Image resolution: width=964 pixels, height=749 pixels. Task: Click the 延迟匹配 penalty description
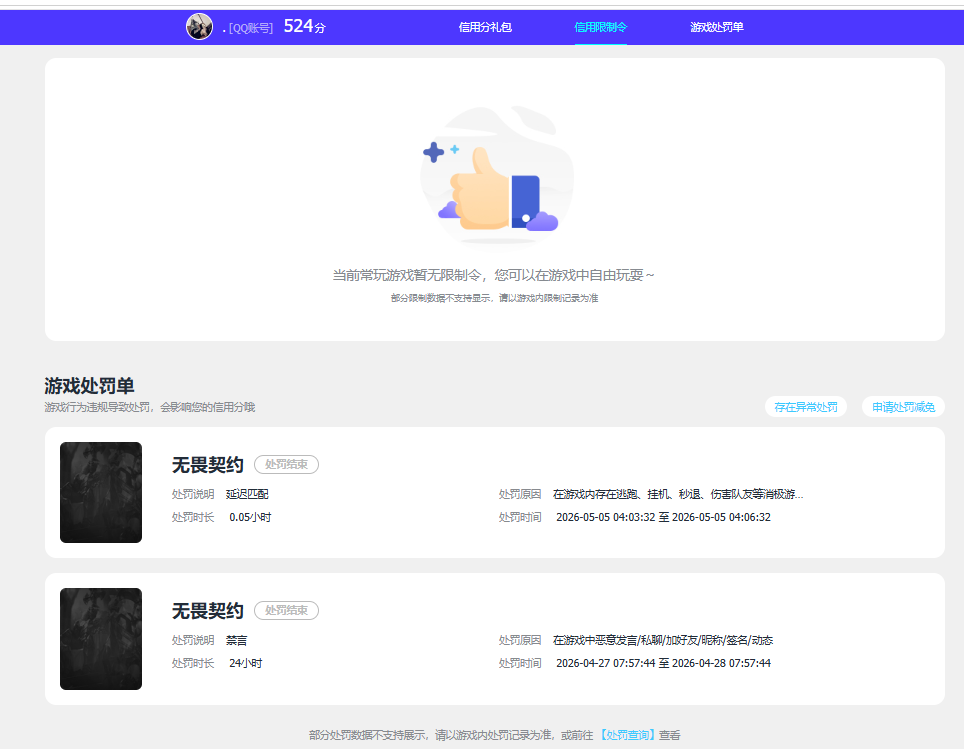coord(247,494)
